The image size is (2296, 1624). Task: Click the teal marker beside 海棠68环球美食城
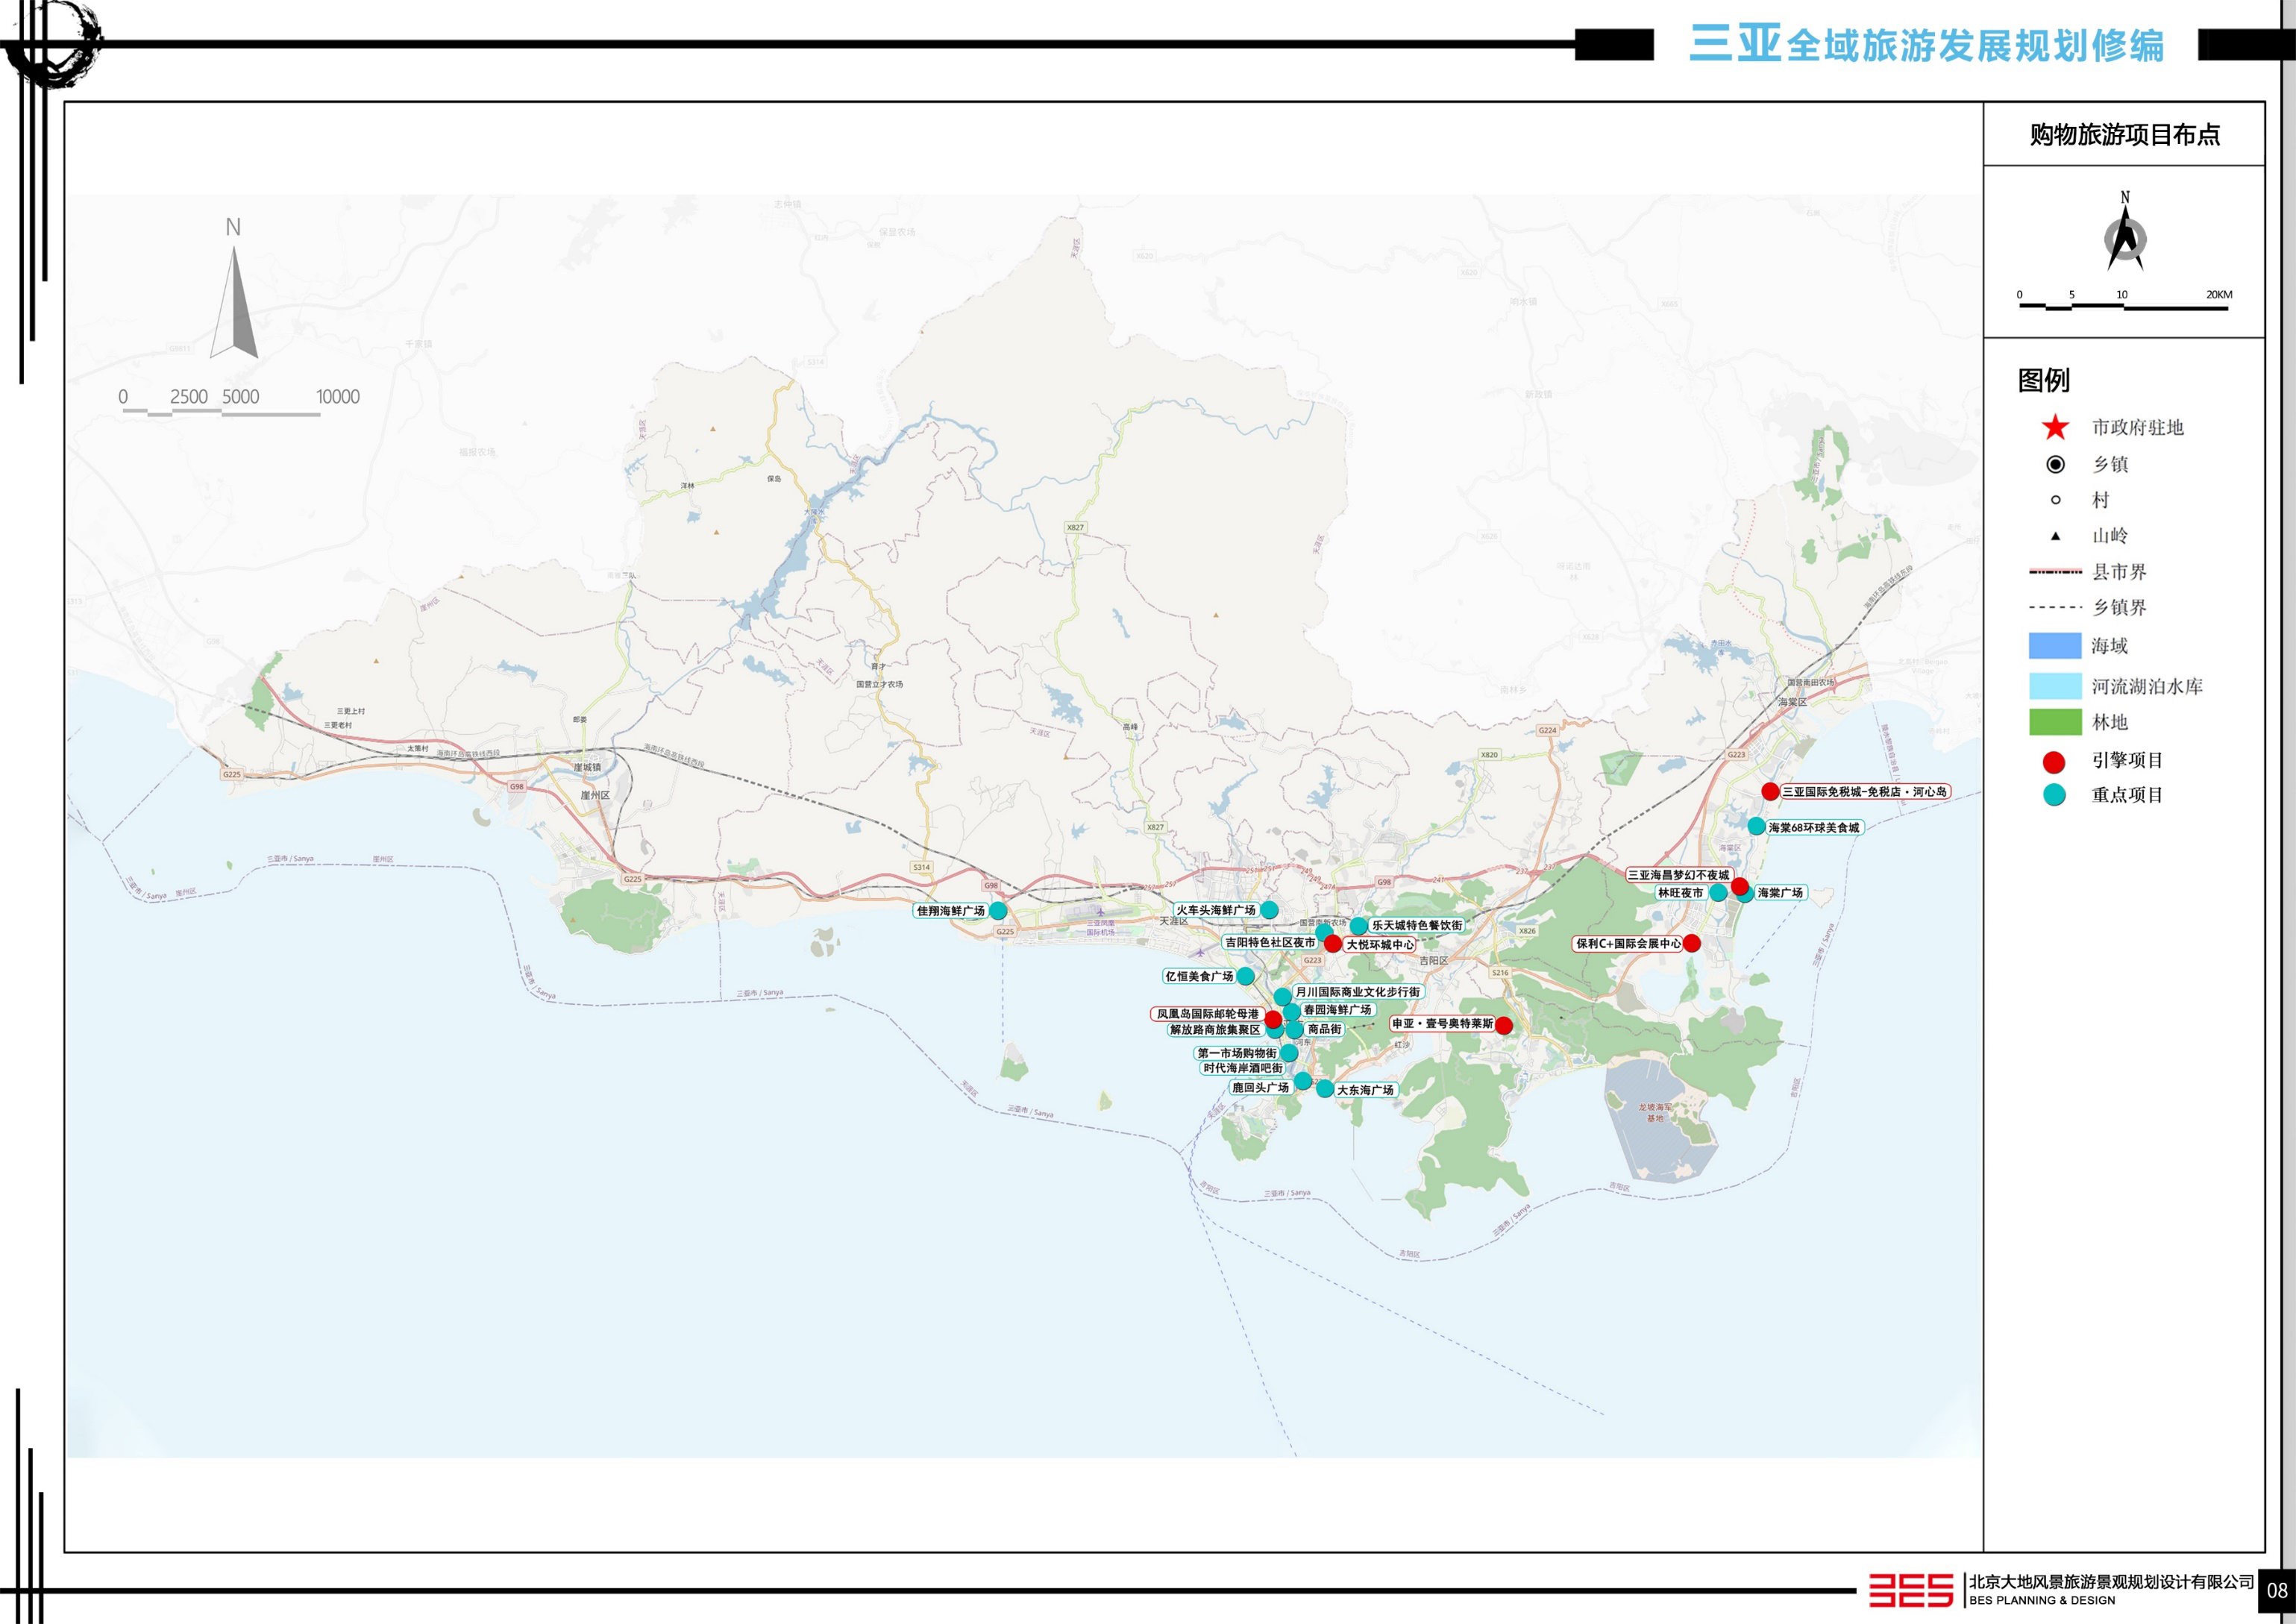pos(1756,826)
